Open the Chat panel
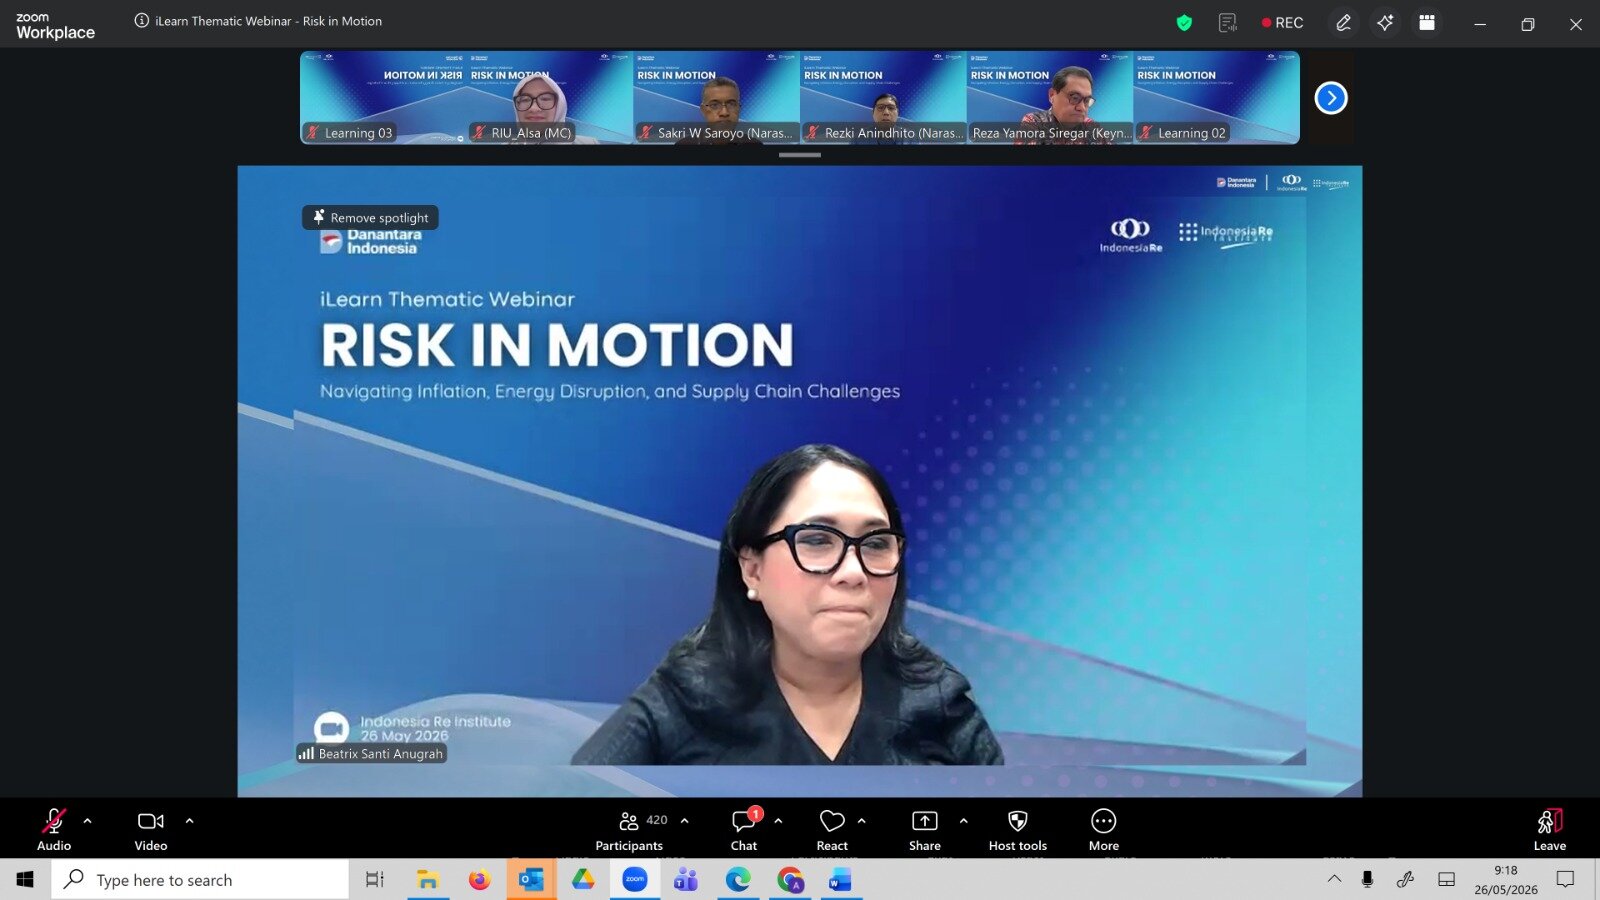 pos(744,830)
